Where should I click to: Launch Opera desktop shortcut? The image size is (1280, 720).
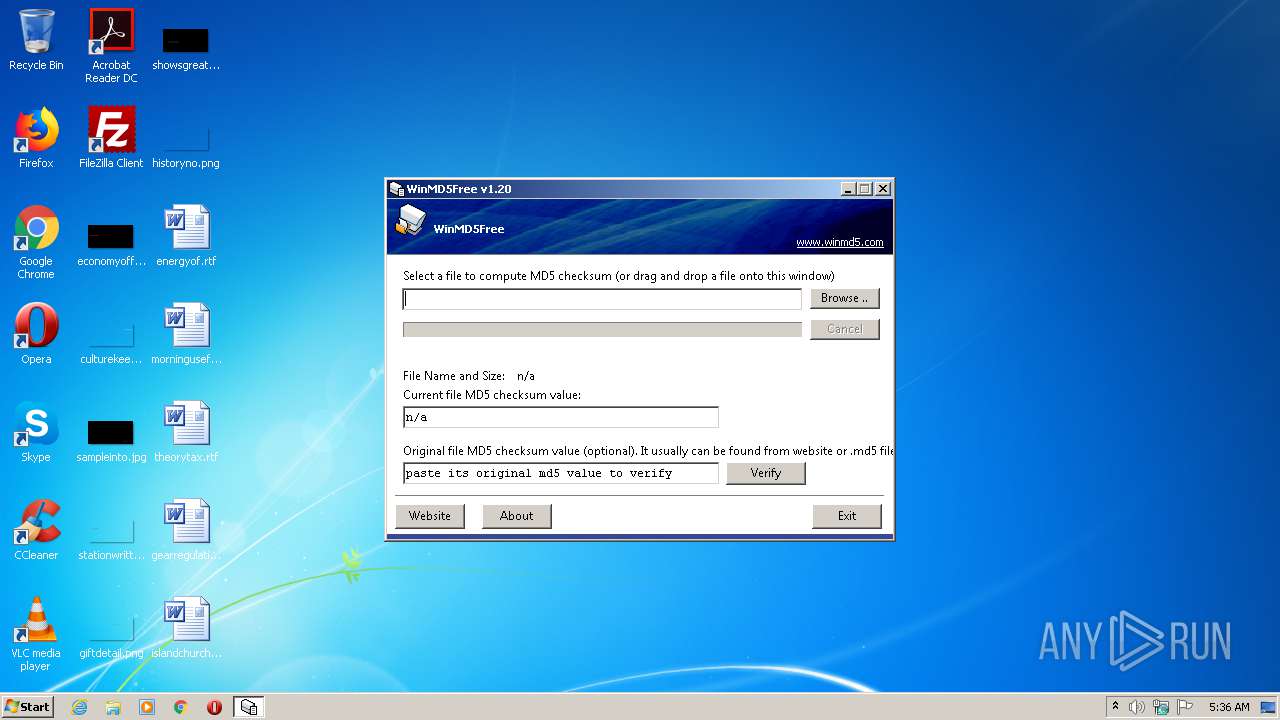[36, 334]
